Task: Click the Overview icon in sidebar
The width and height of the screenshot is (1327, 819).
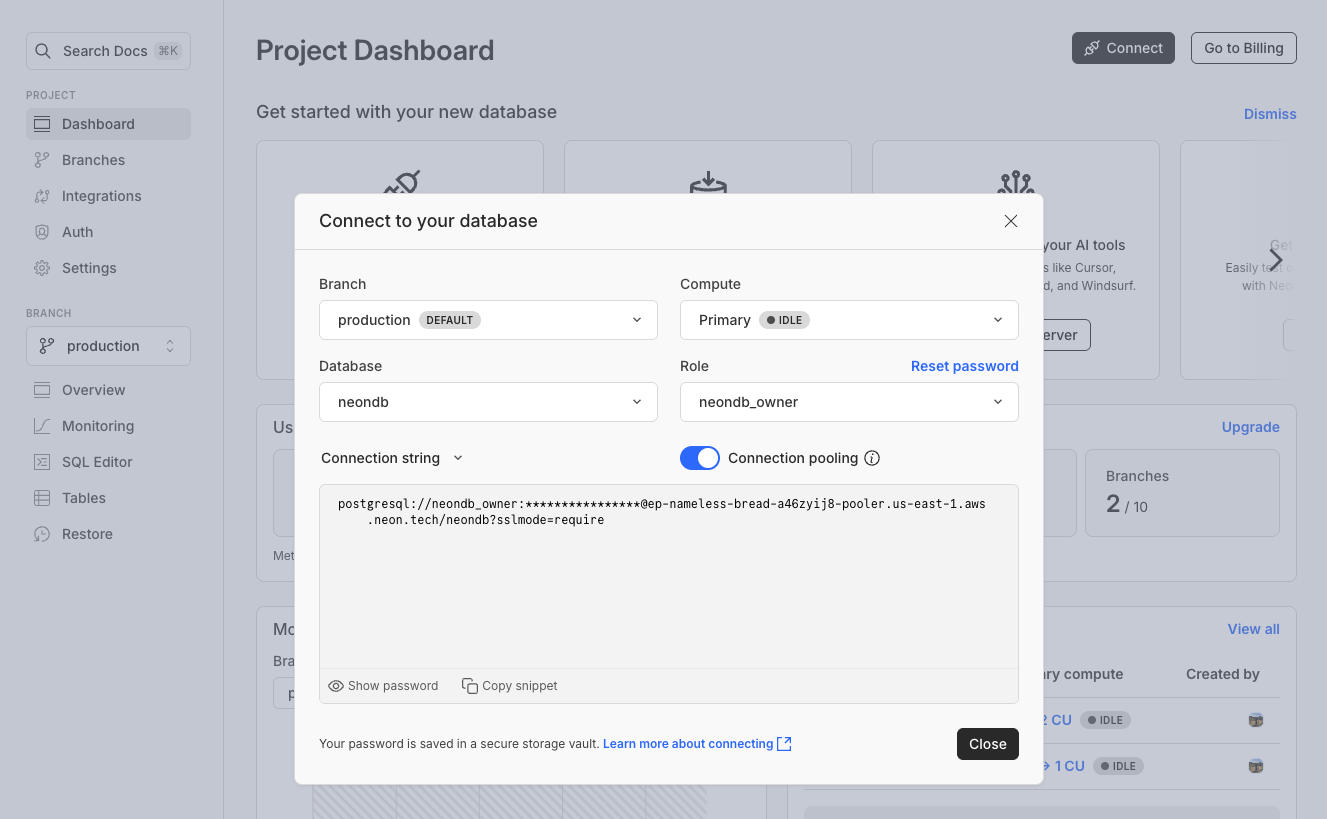Action: (42, 390)
